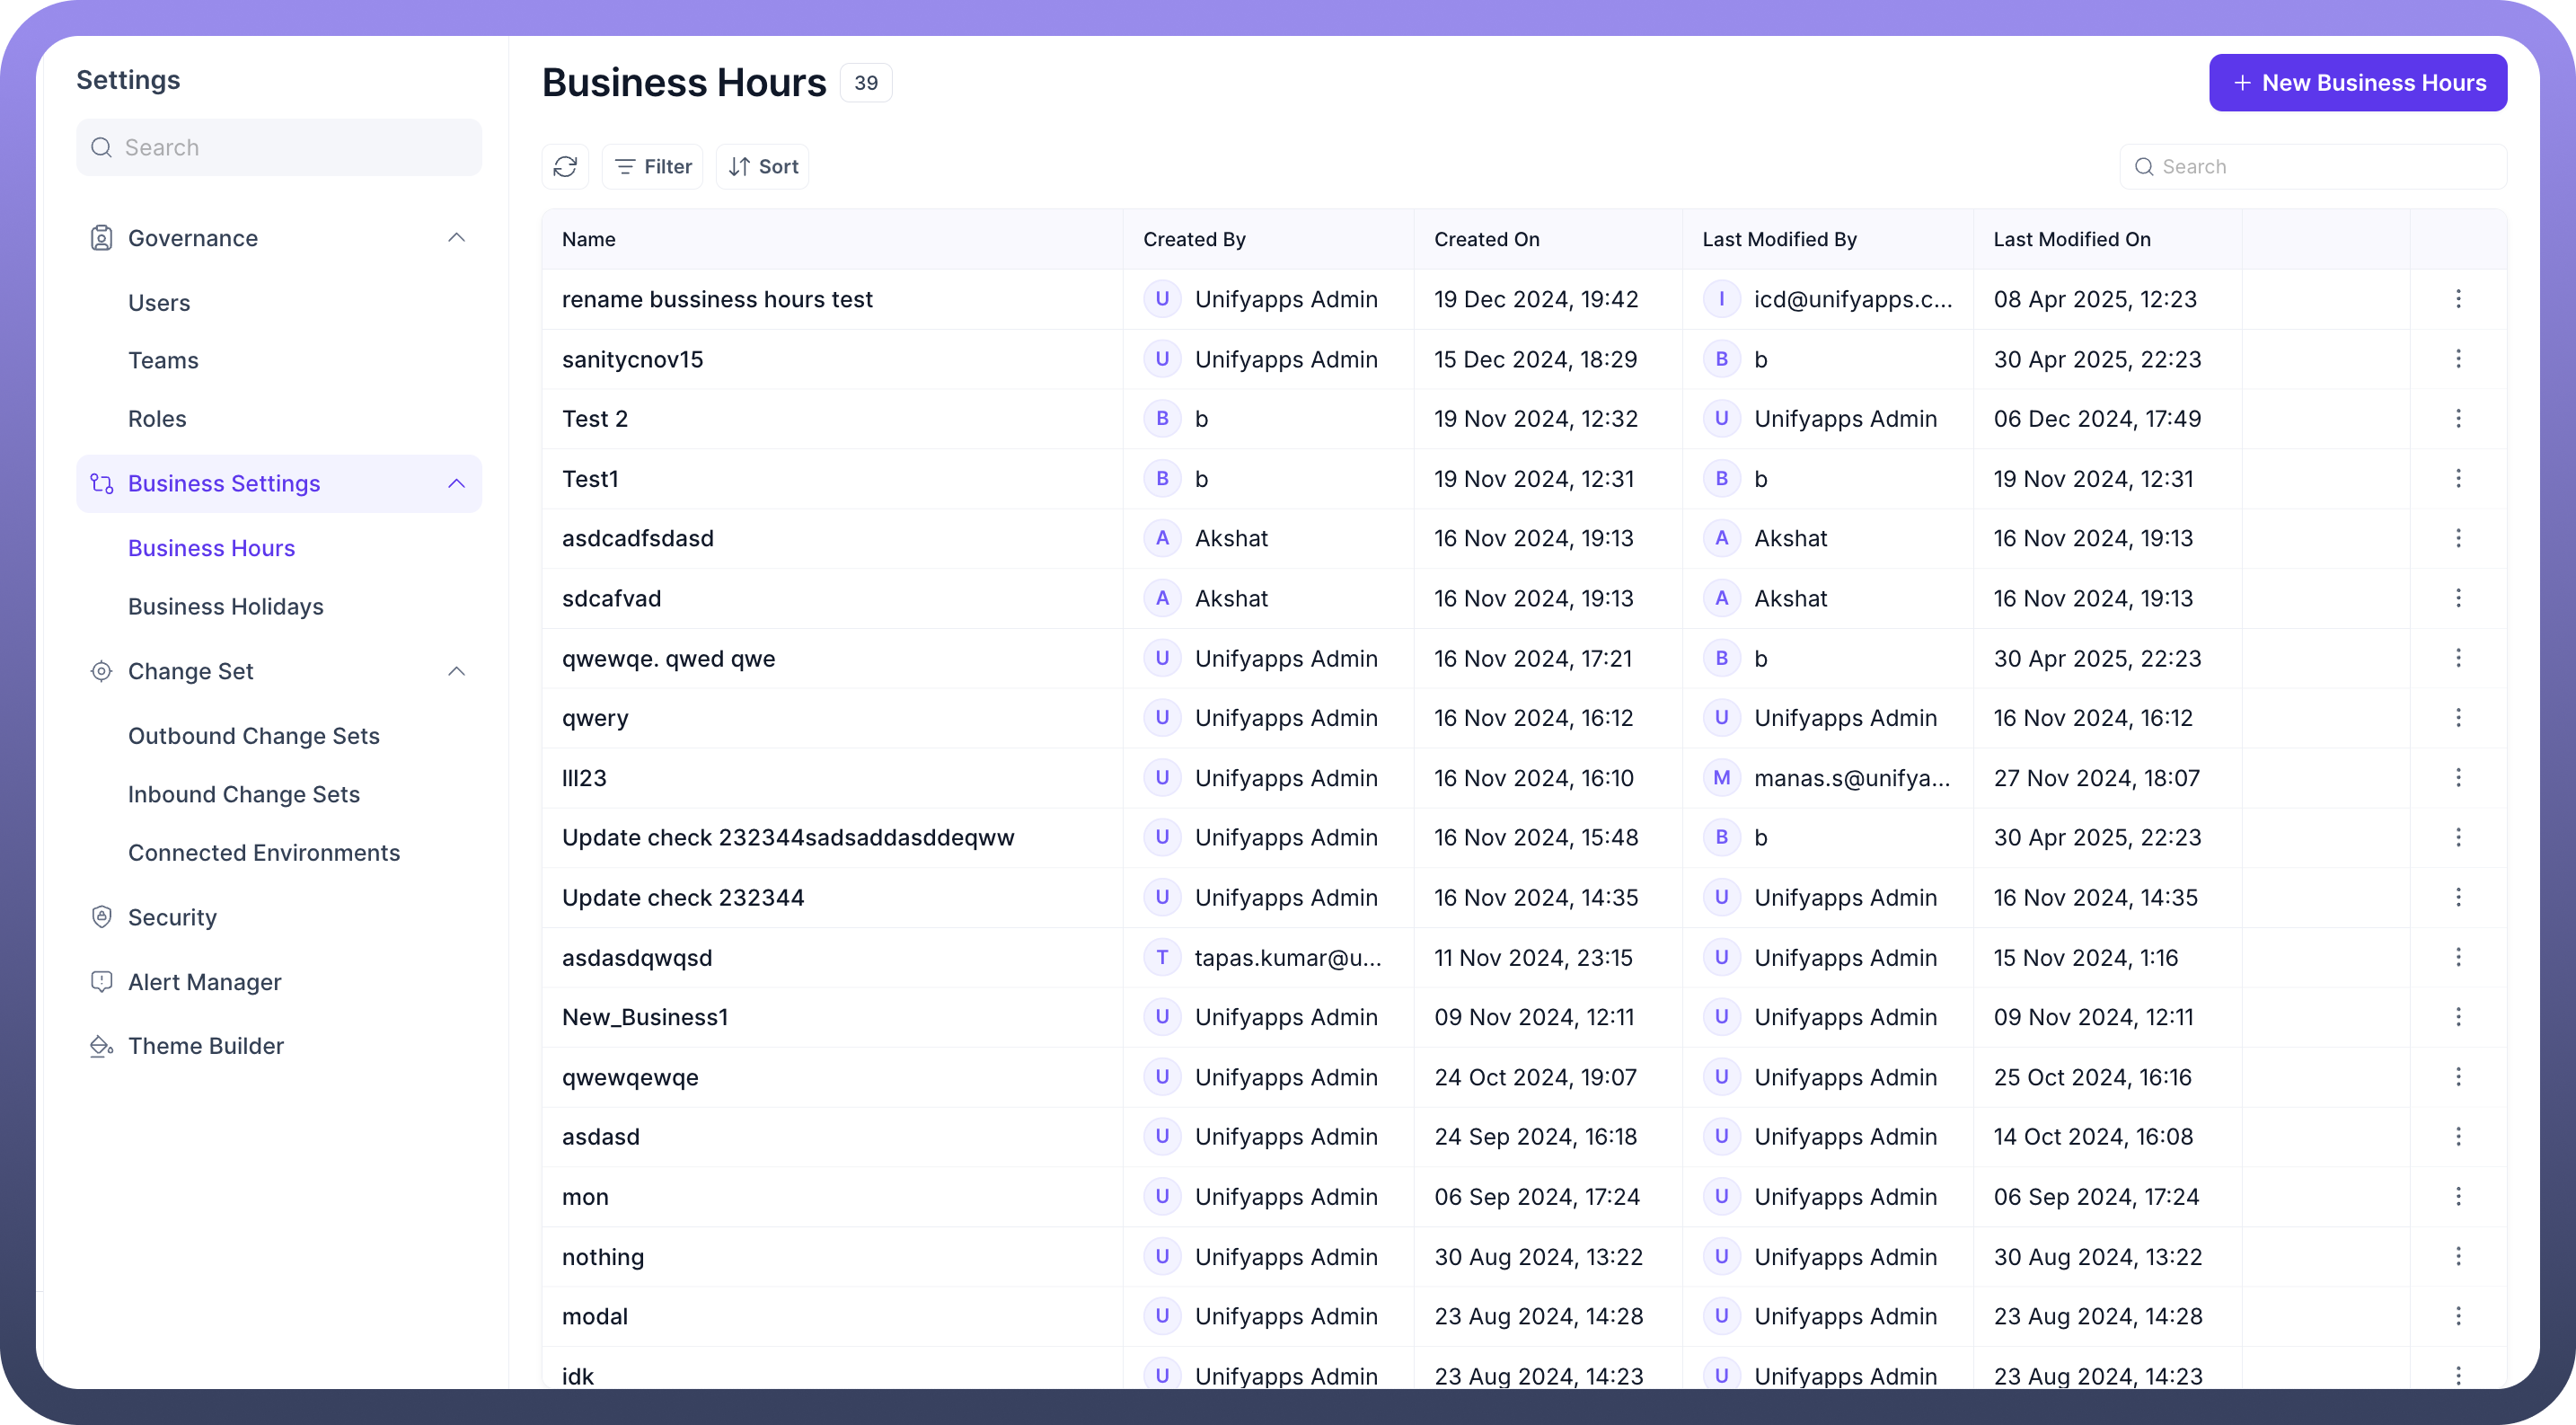Open row actions for asdasdqwqsd
The width and height of the screenshot is (2576, 1425).
2458,957
